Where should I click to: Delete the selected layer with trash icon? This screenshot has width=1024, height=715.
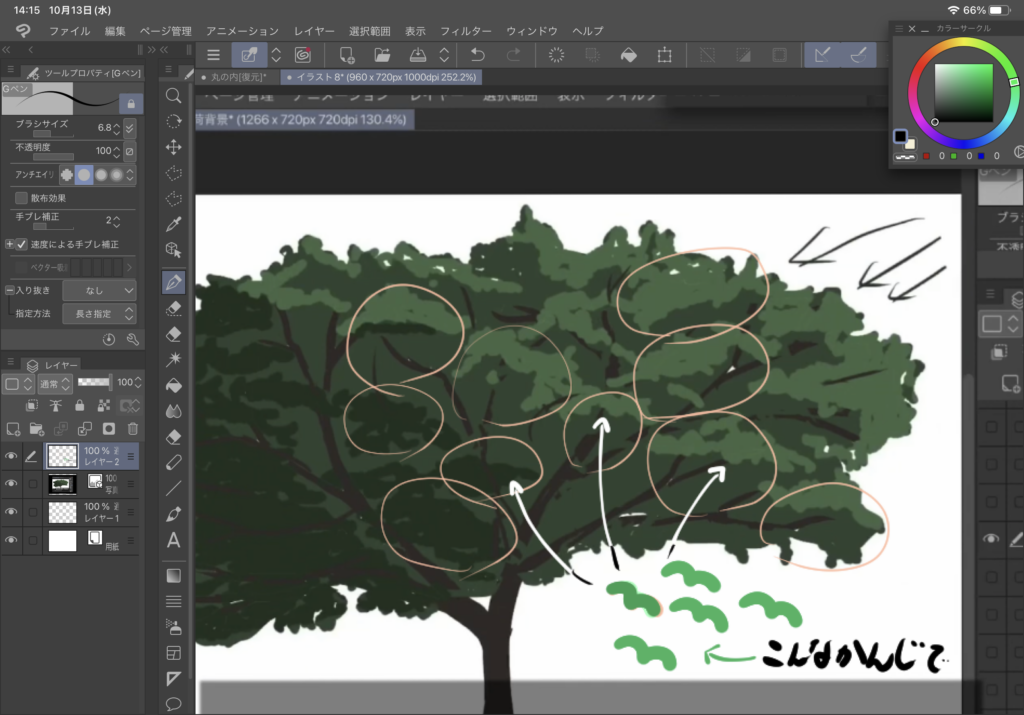pyautogui.click(x=133, y=428)
